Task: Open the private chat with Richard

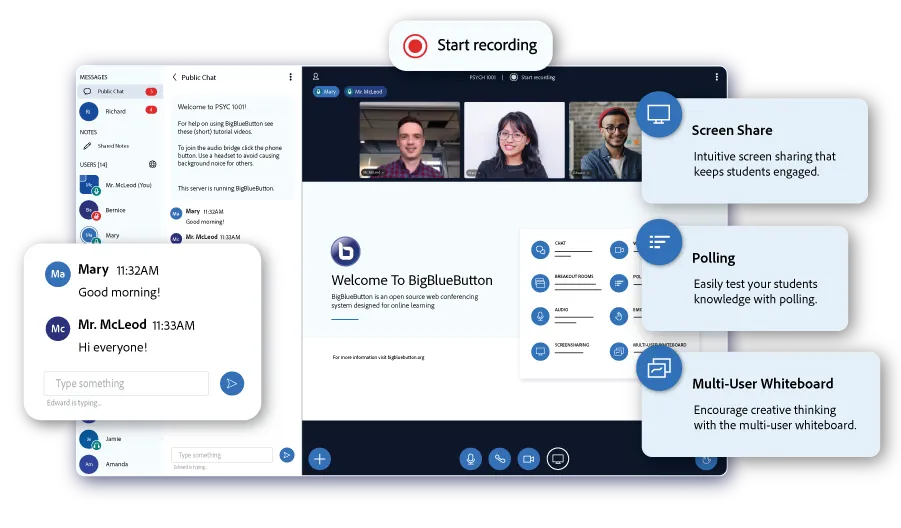Action: (x=120, y=111)
